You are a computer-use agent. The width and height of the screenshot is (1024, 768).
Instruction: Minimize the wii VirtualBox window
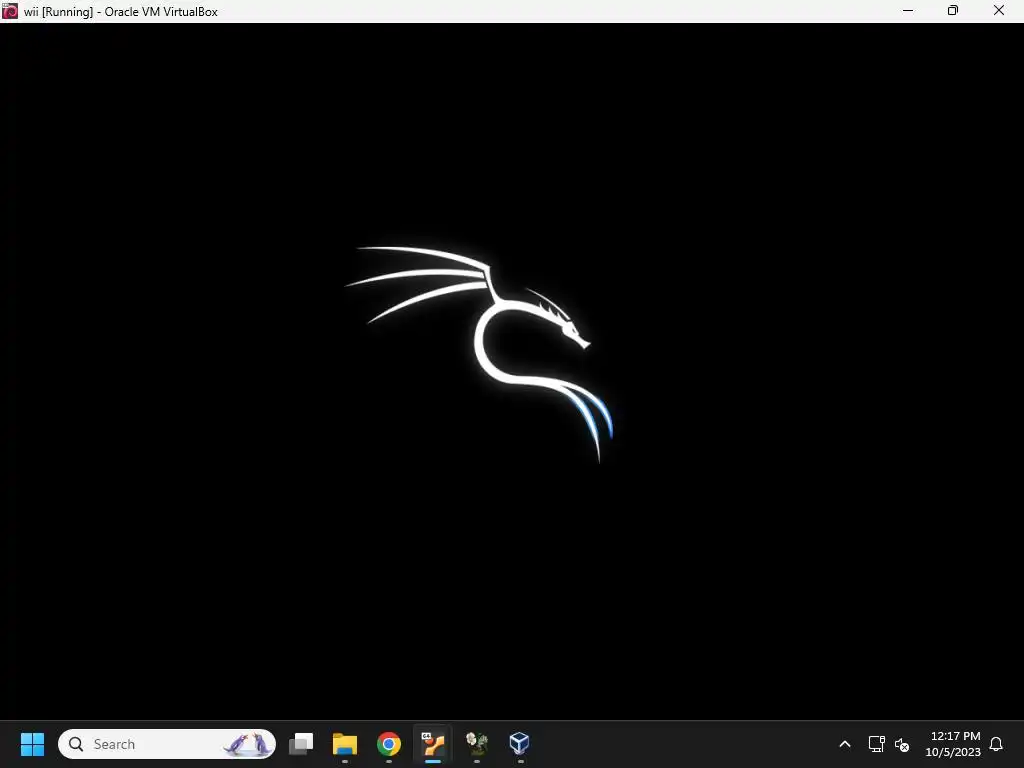point(908,11)
